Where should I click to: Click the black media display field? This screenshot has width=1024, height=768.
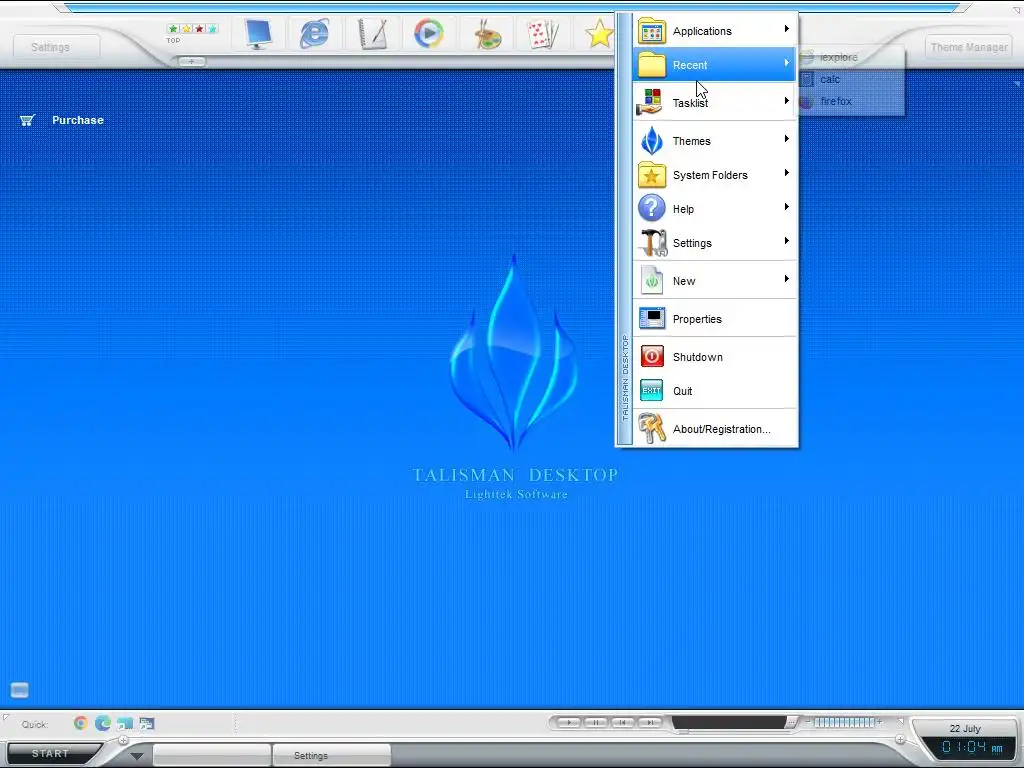728,722
